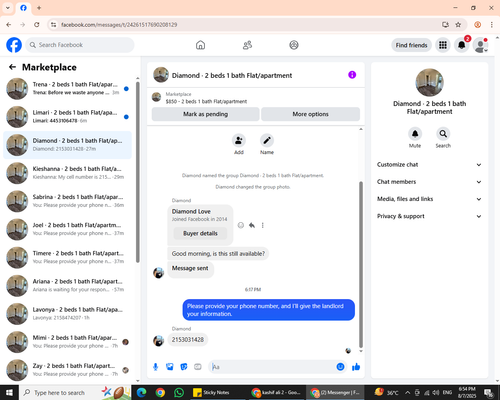The image size is (500, 400).
Task: Open the Friends icon in top navigation
Action: [247, 45]
